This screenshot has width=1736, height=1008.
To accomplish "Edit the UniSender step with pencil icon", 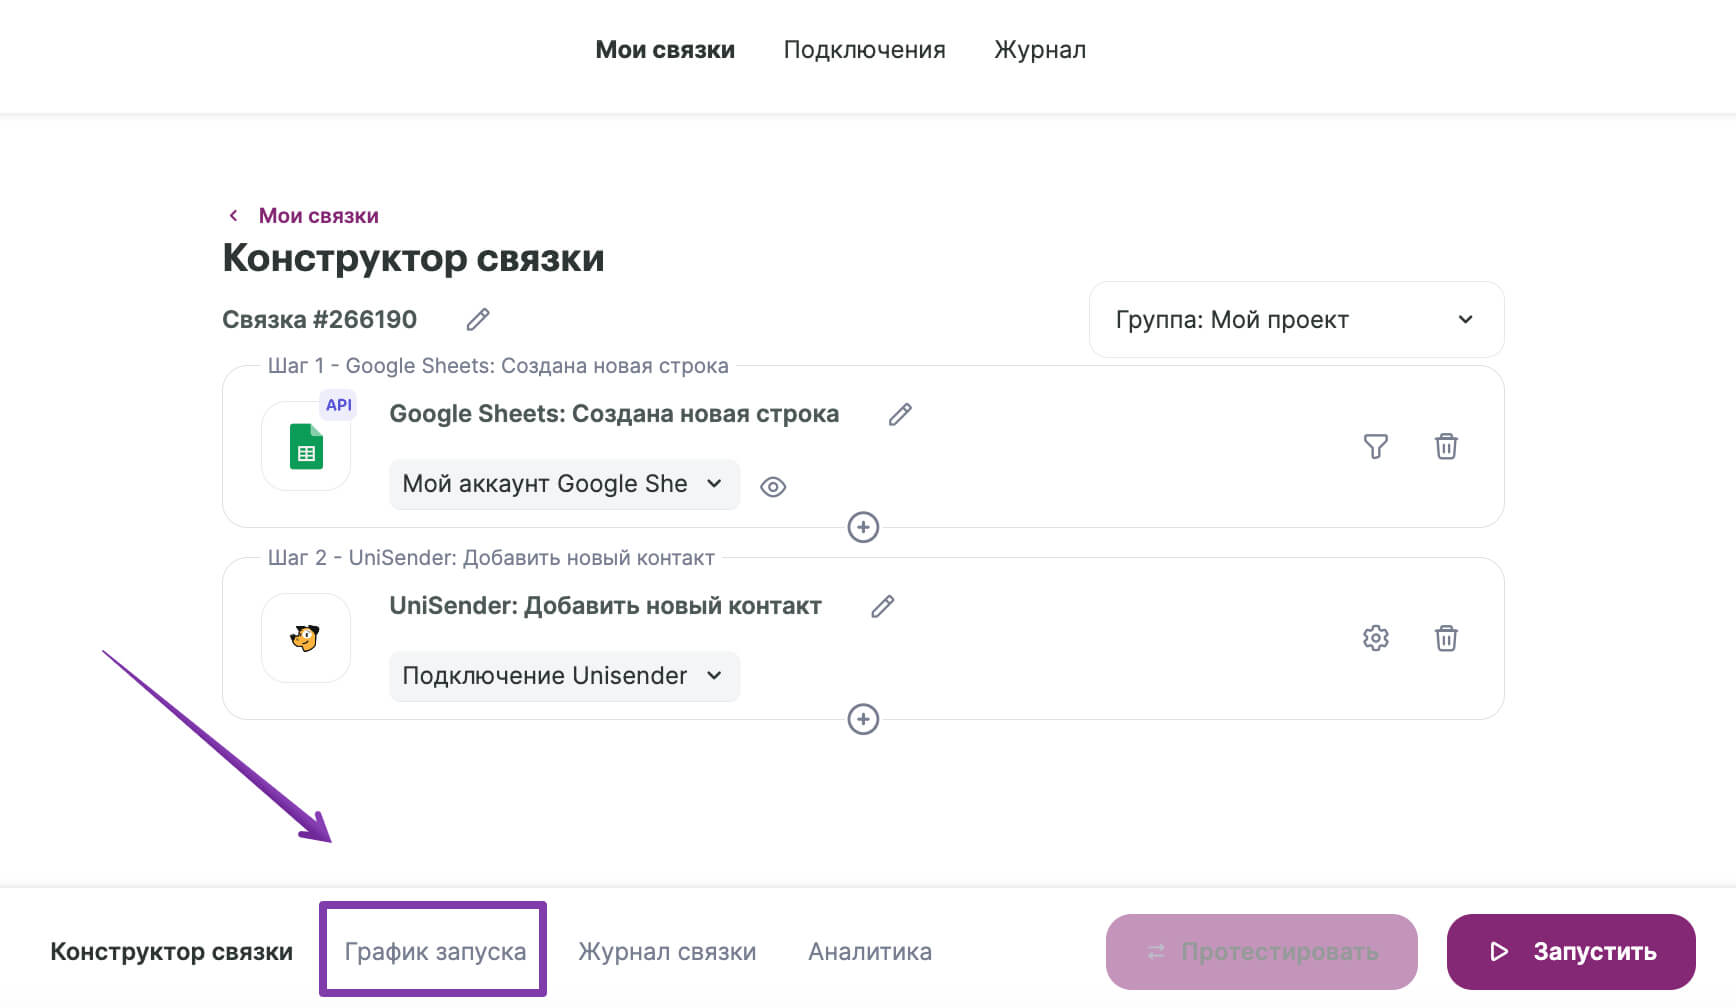I will point(882,606).
